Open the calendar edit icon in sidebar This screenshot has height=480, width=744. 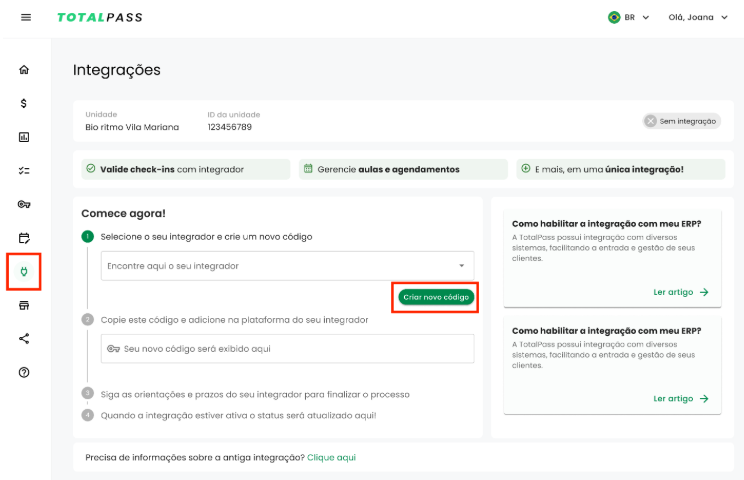click(24, 238)
